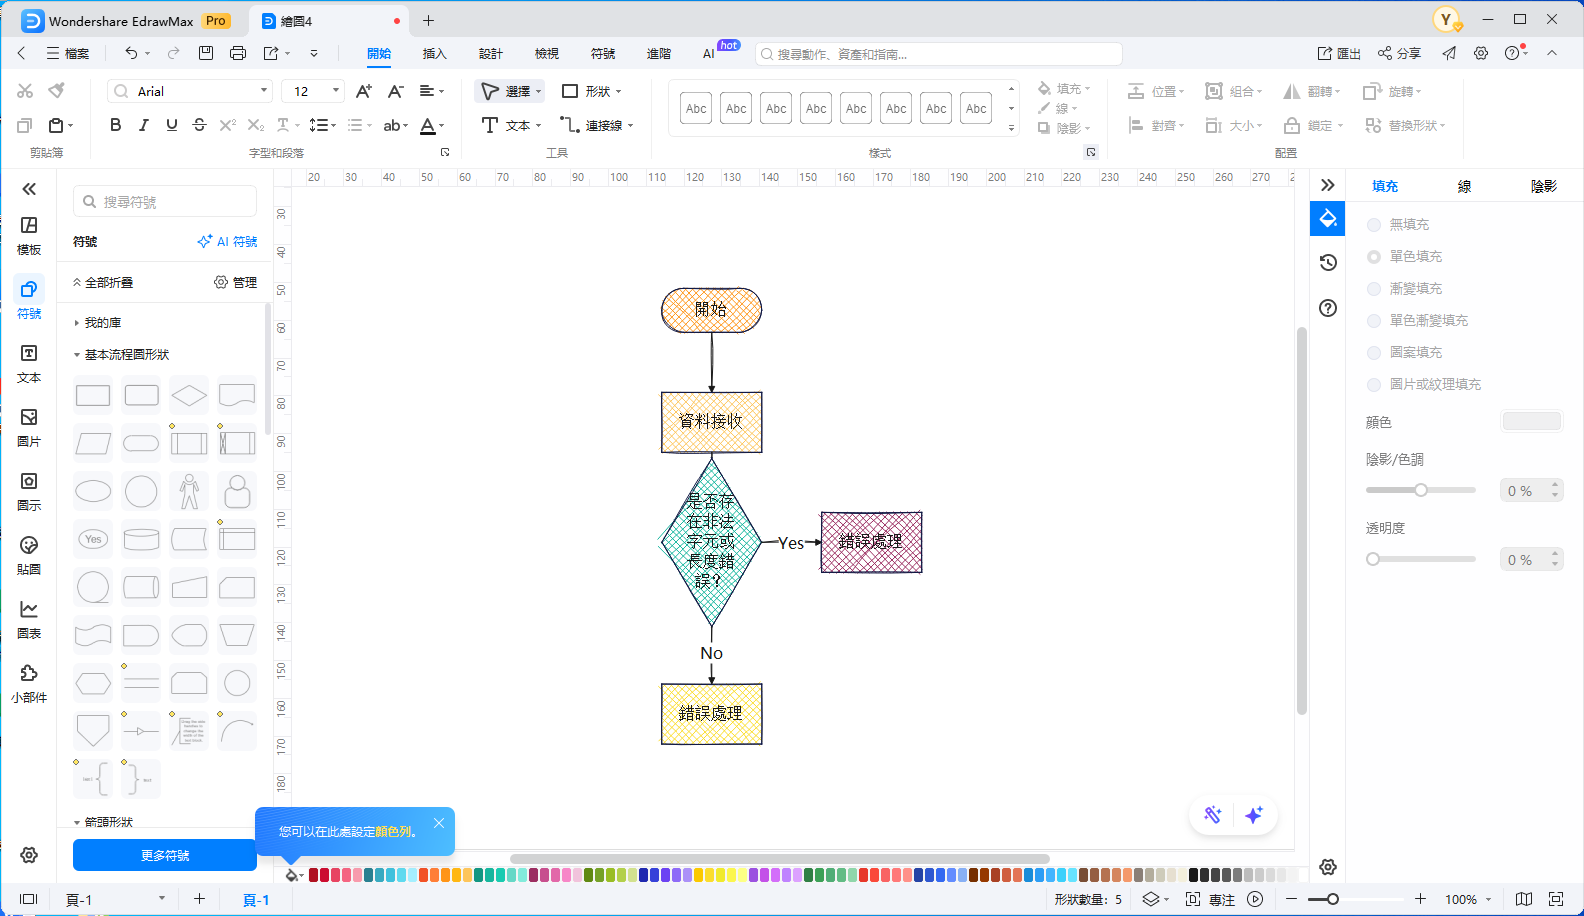Open the 100% zoom level dropdown

click(1468, 899)
